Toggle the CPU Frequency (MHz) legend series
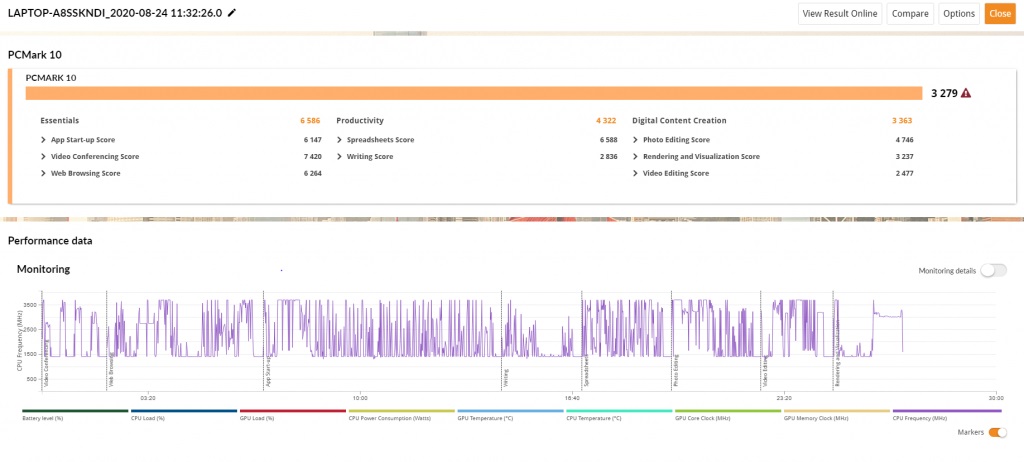1024x462 pixels. point(946,414)
